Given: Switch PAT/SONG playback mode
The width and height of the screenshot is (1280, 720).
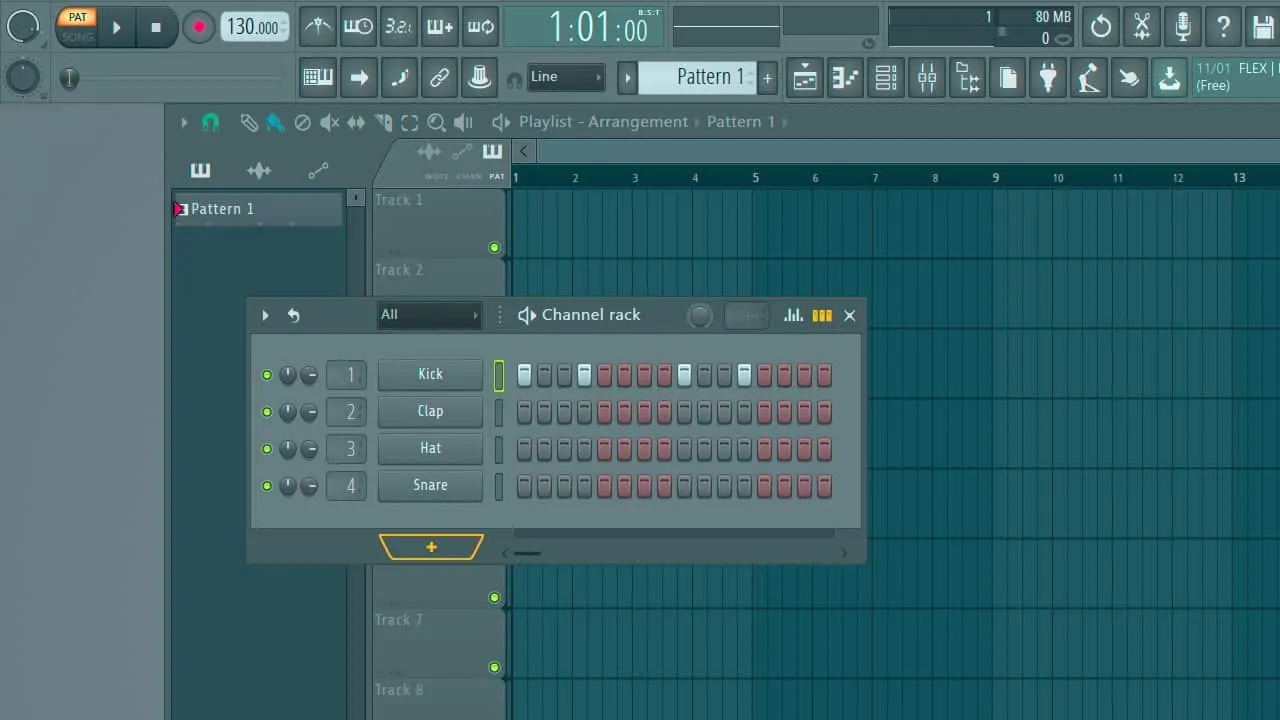Looking at the screenshot, I should [x=77, y=26].
